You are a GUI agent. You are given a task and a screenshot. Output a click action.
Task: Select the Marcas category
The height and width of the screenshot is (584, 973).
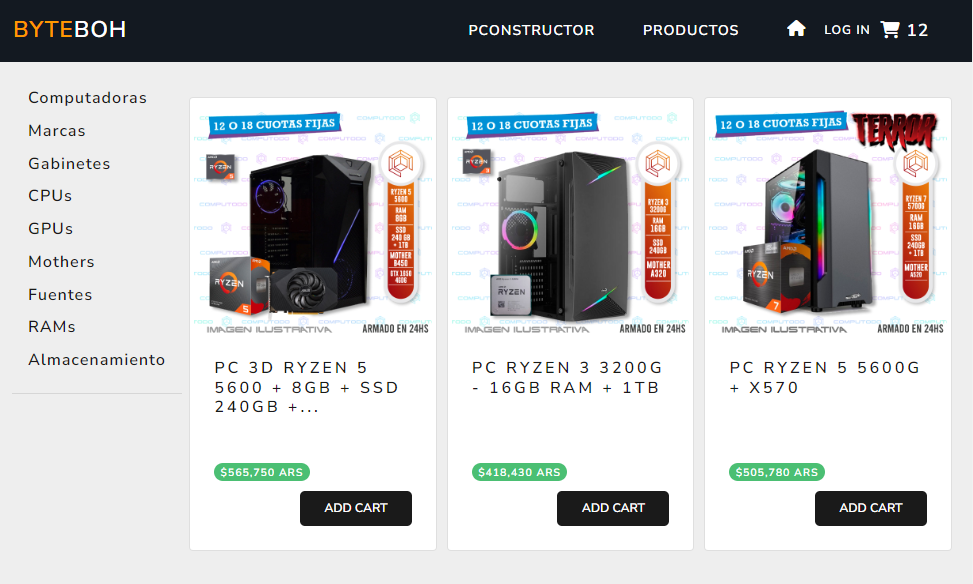57,130
